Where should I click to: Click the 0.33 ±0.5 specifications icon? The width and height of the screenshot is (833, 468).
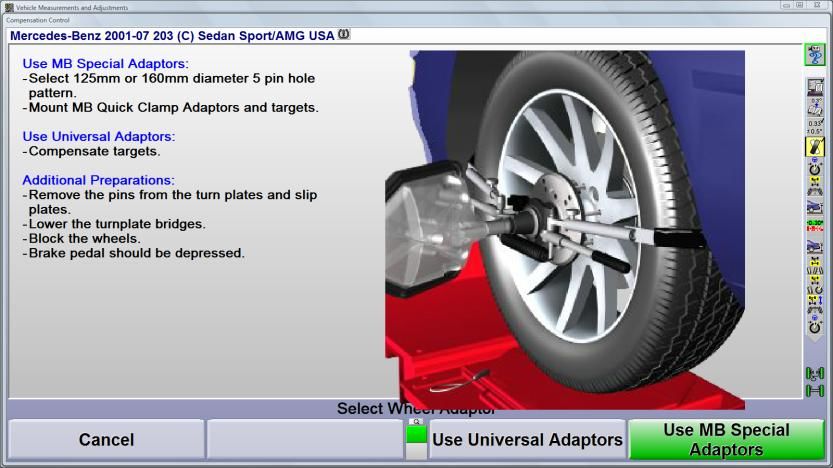coord(815,126)
